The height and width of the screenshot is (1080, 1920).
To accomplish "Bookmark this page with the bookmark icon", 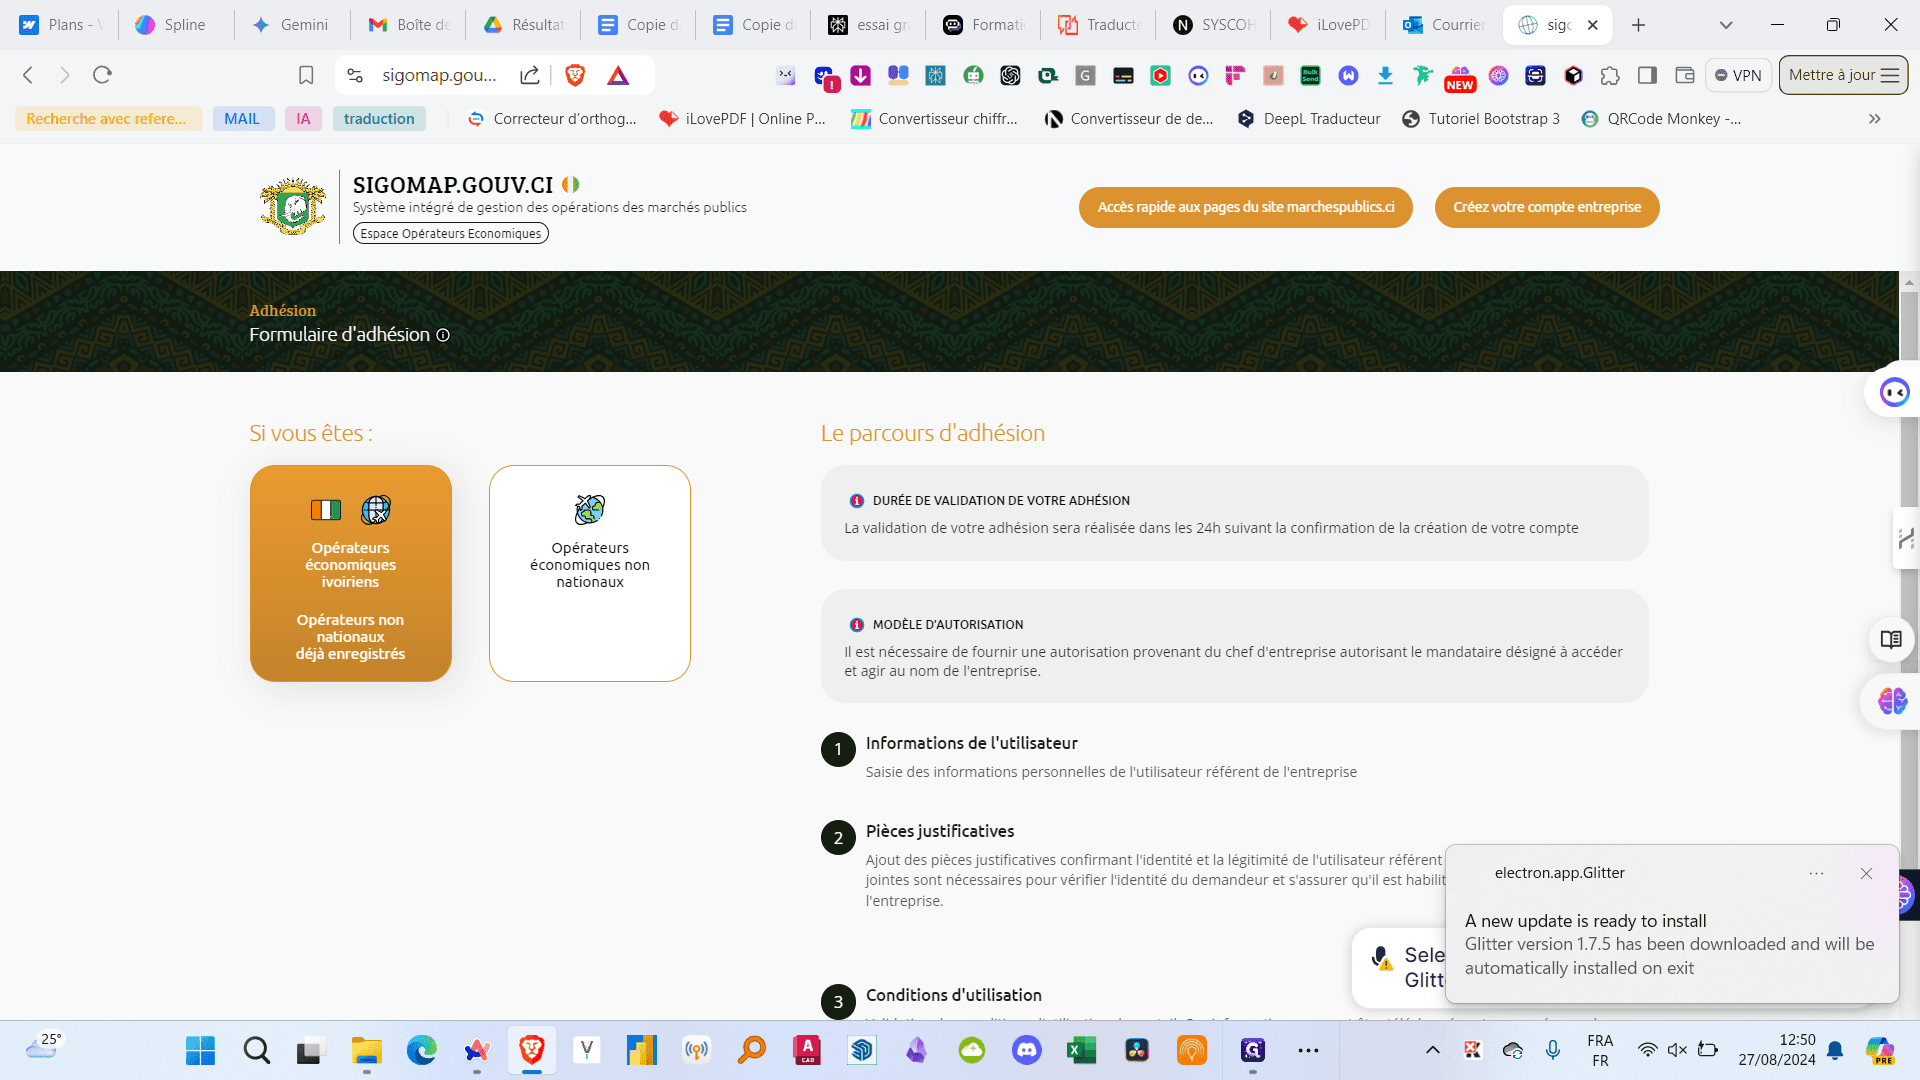I will (306, 75).
